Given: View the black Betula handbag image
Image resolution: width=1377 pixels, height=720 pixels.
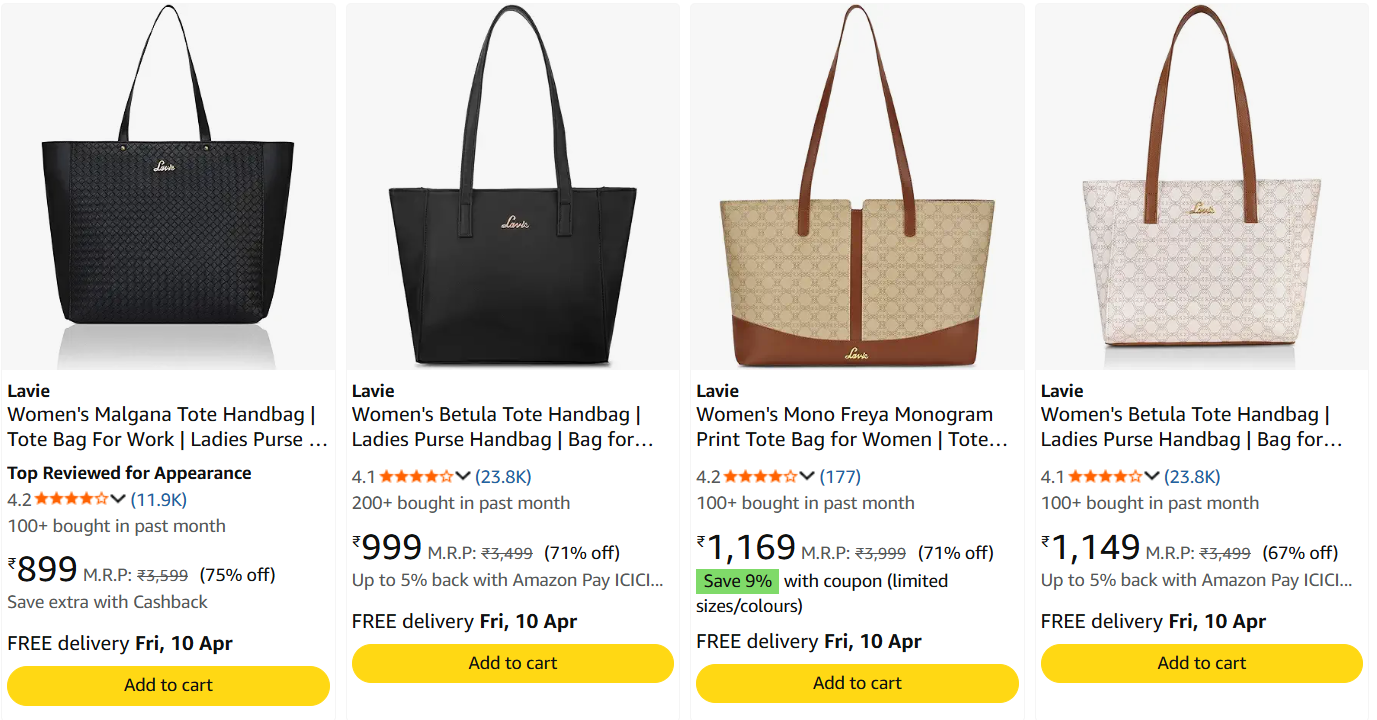Looking at the screenshot, I should point(512,185).
